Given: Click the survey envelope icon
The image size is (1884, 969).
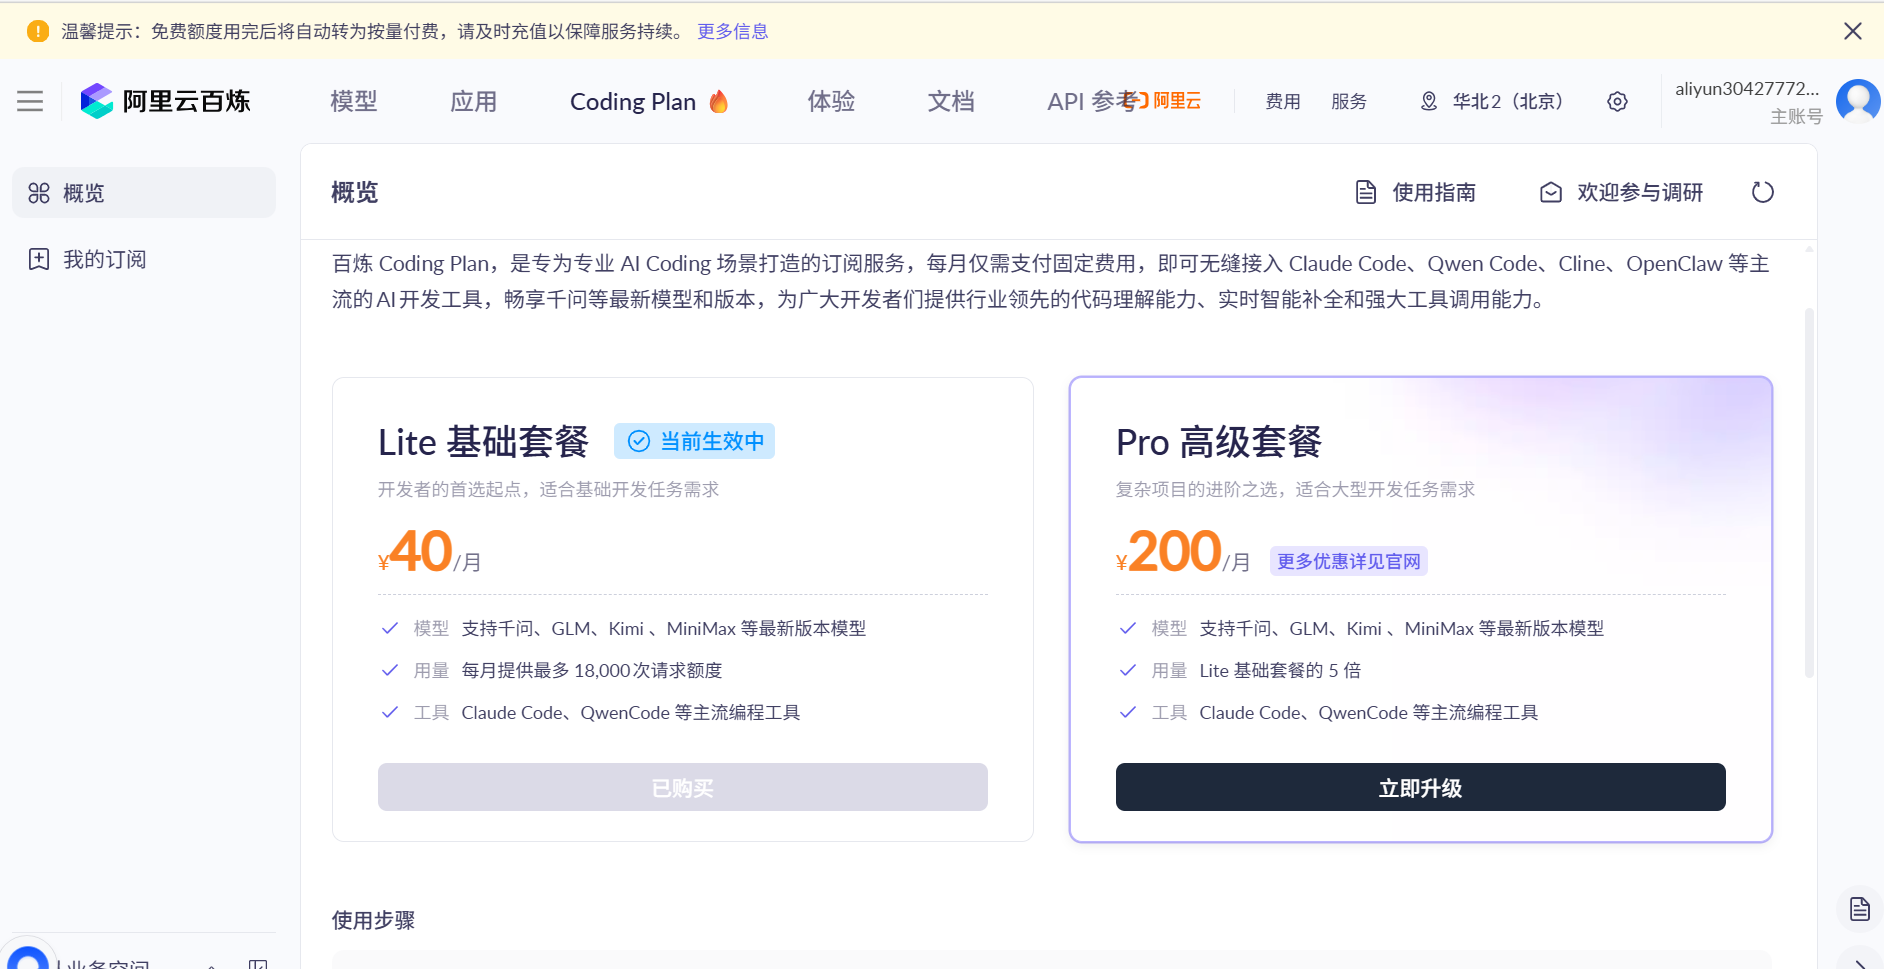Looking at the screenshot, I should click(1550, 192).
